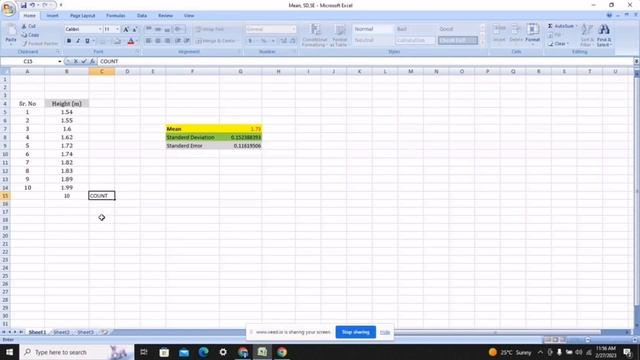Open the Clear menu
Image resolution: width=640 pixels, height=360 pixels.
click(x=558, y=44)
